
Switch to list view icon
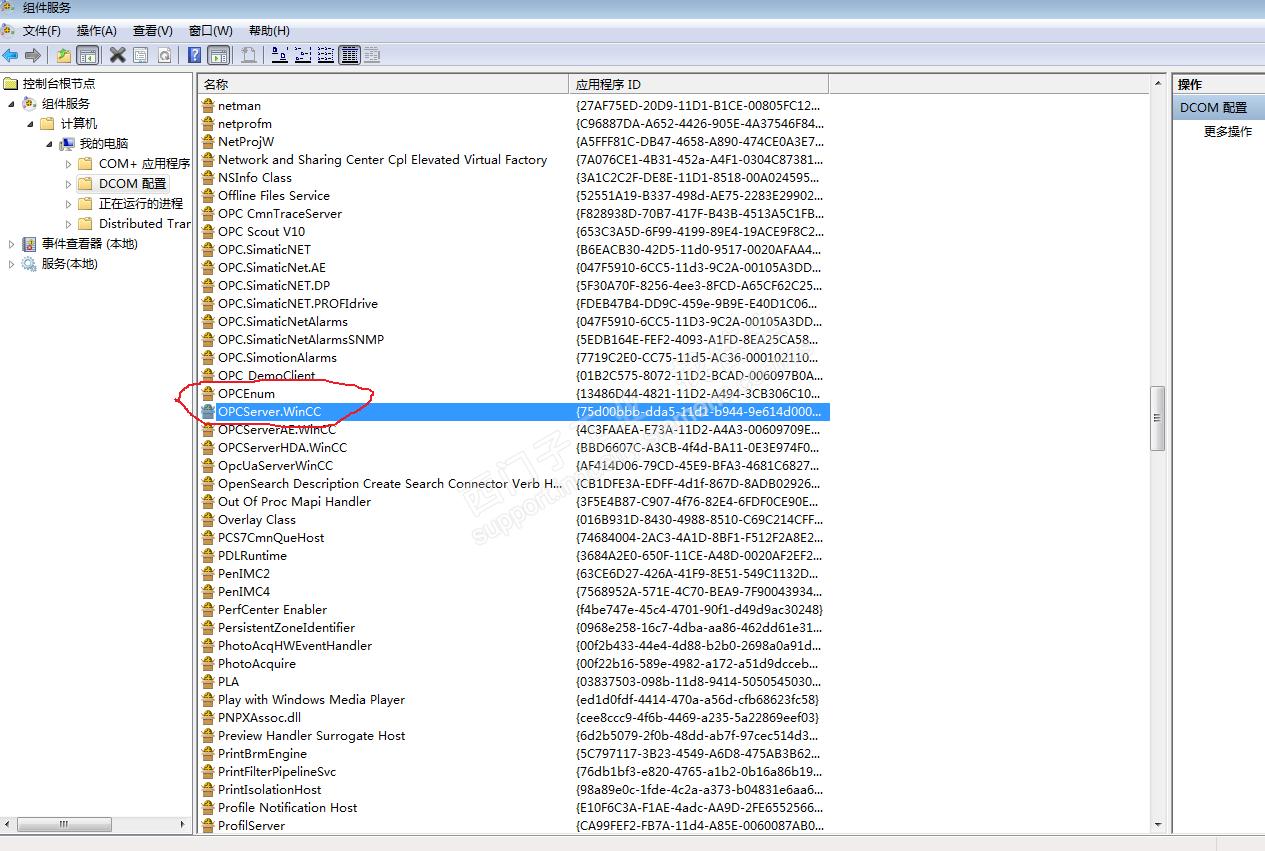(325, 55)
